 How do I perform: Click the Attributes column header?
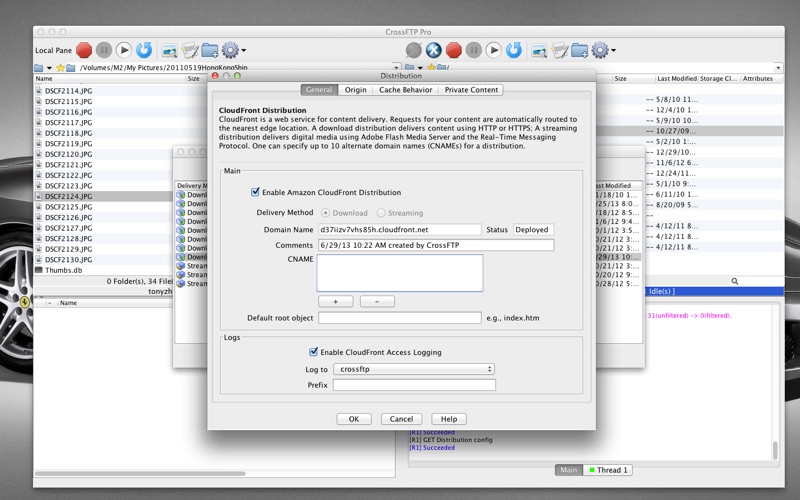pyautogui.click(x=758, y=79)
